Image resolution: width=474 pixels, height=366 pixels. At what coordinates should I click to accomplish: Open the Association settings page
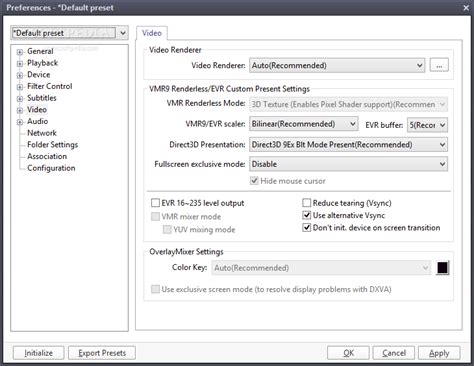[47, 156]
